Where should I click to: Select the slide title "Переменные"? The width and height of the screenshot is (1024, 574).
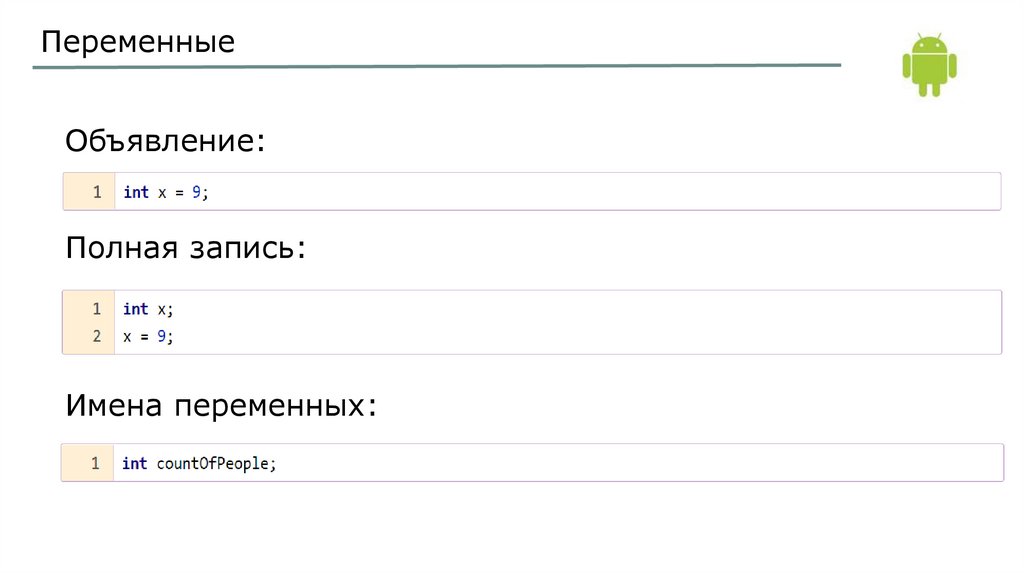pos(138,42)
